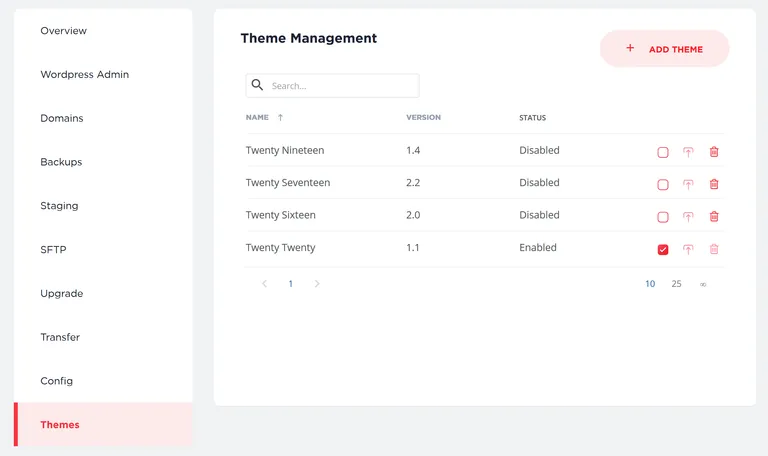
Task: Open the Config section
Action: click(57, 381)
